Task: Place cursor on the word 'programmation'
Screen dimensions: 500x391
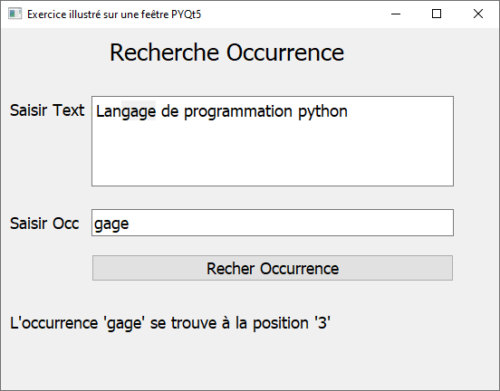Action: 238,112
